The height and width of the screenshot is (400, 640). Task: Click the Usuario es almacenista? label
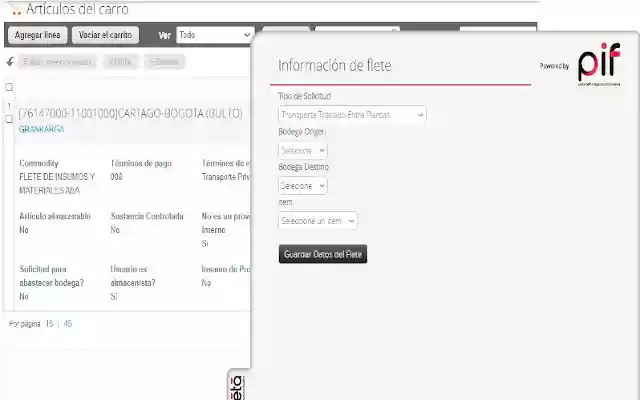pos(133,276)
